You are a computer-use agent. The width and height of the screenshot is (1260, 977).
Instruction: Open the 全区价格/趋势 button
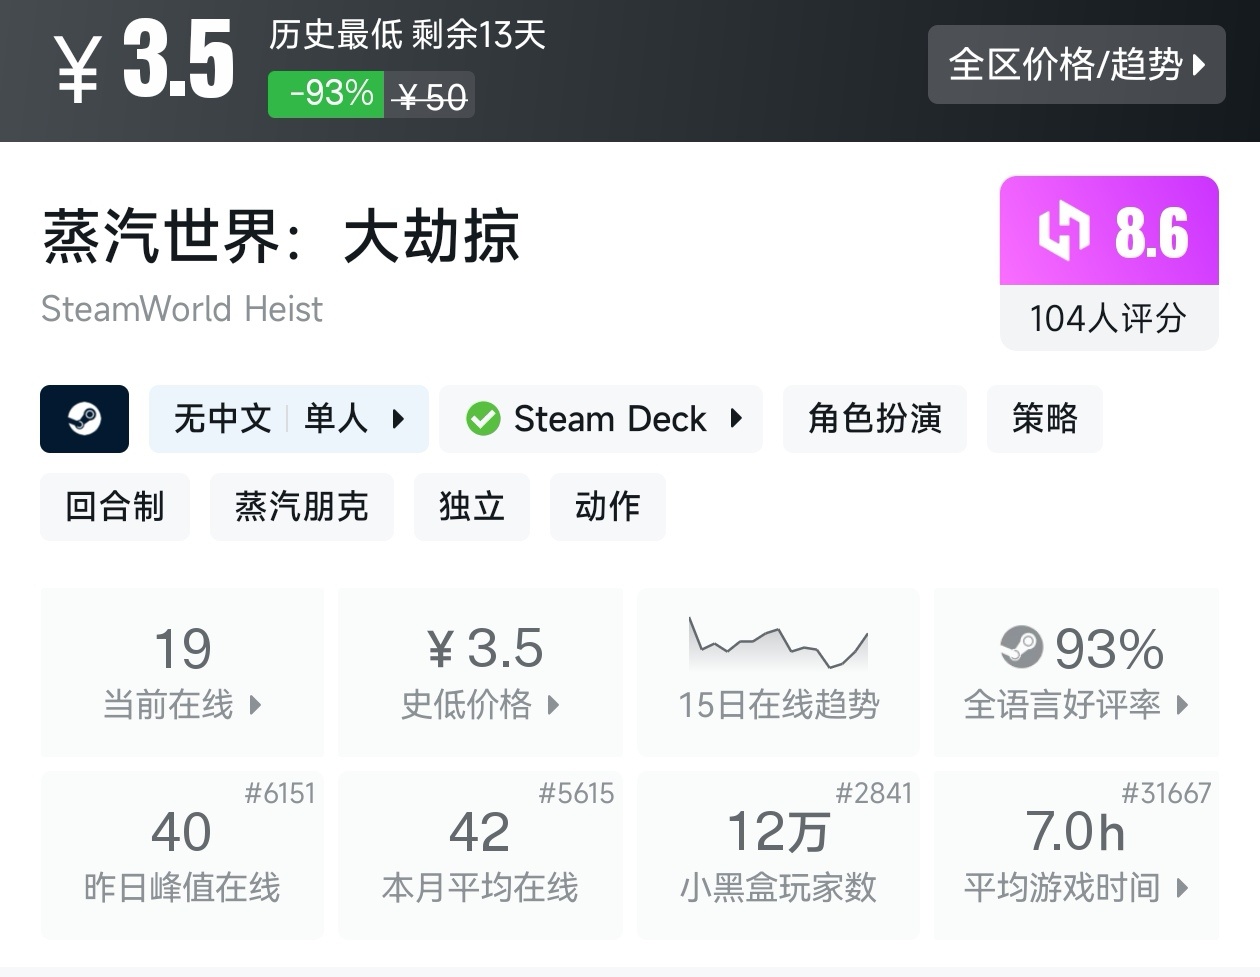tap(1076, 65)
